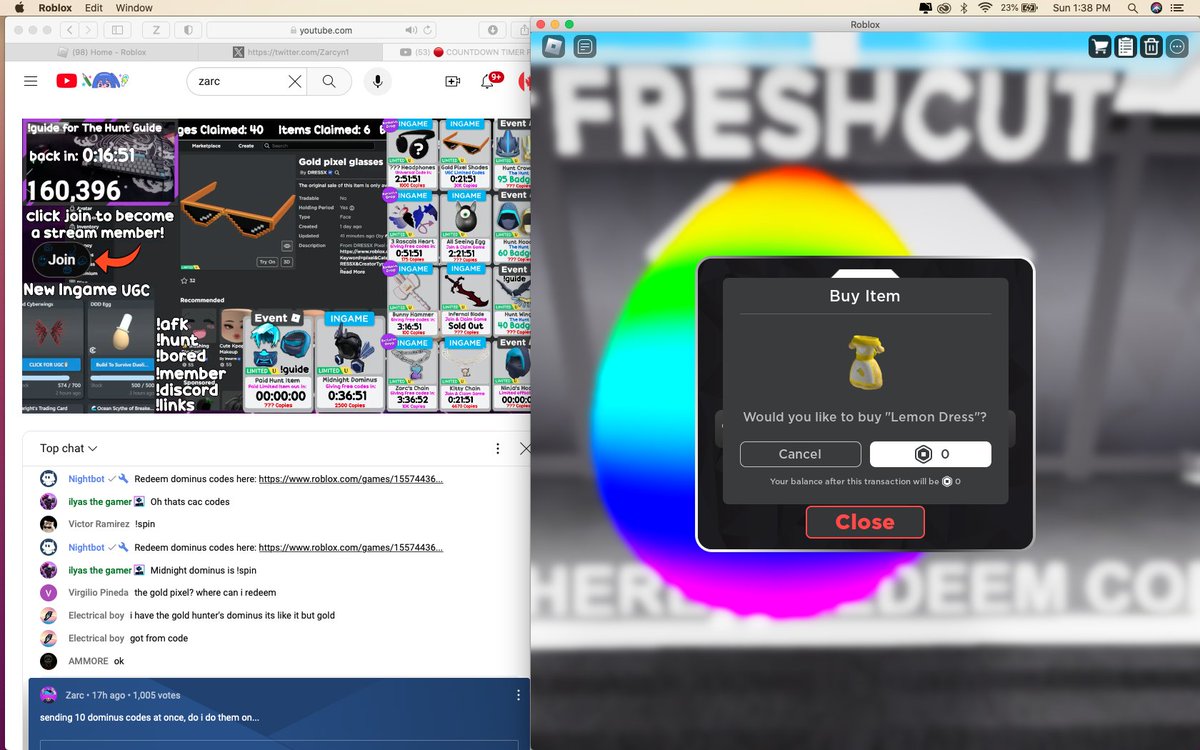Viewport: 1200px width, 750px height.
Task: Open the YouTube create video icon
Action: point(452,81)
